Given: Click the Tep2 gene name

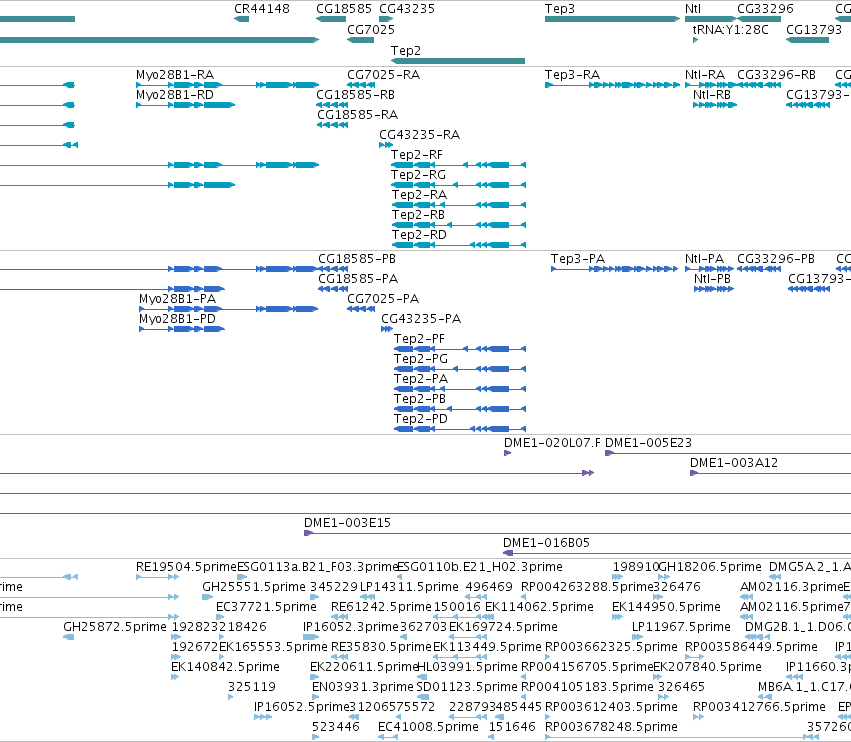Looking at the screenshot, I should [406, 50].
